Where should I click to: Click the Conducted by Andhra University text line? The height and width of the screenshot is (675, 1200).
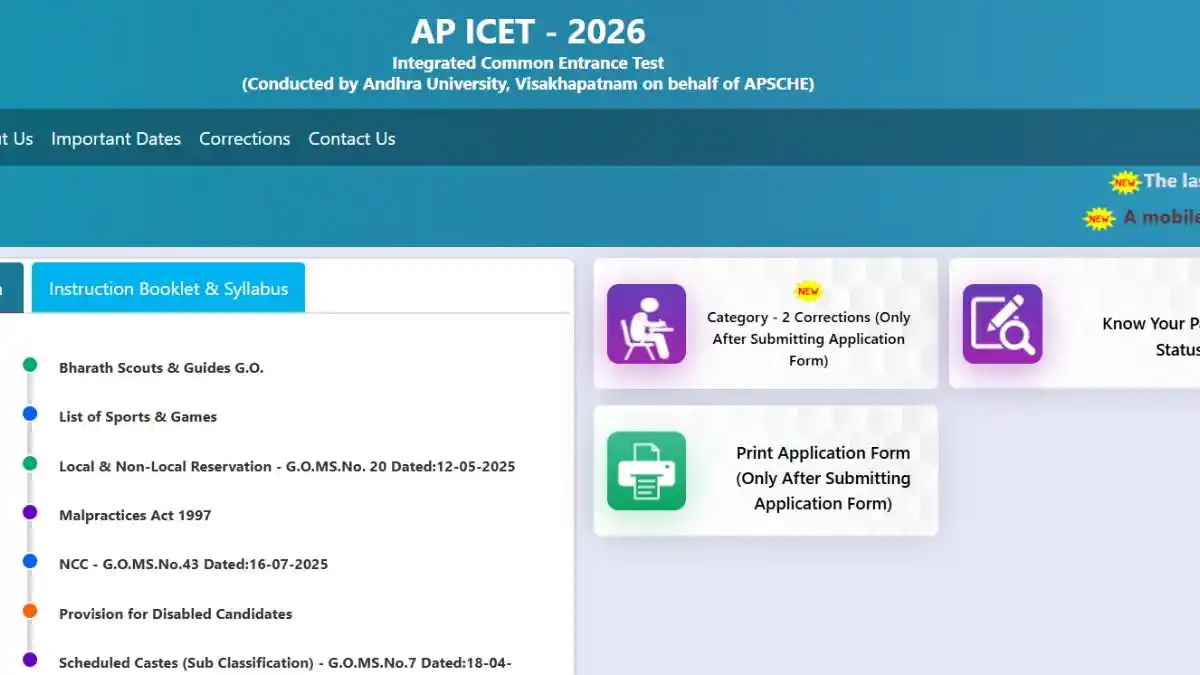(528, 84)
